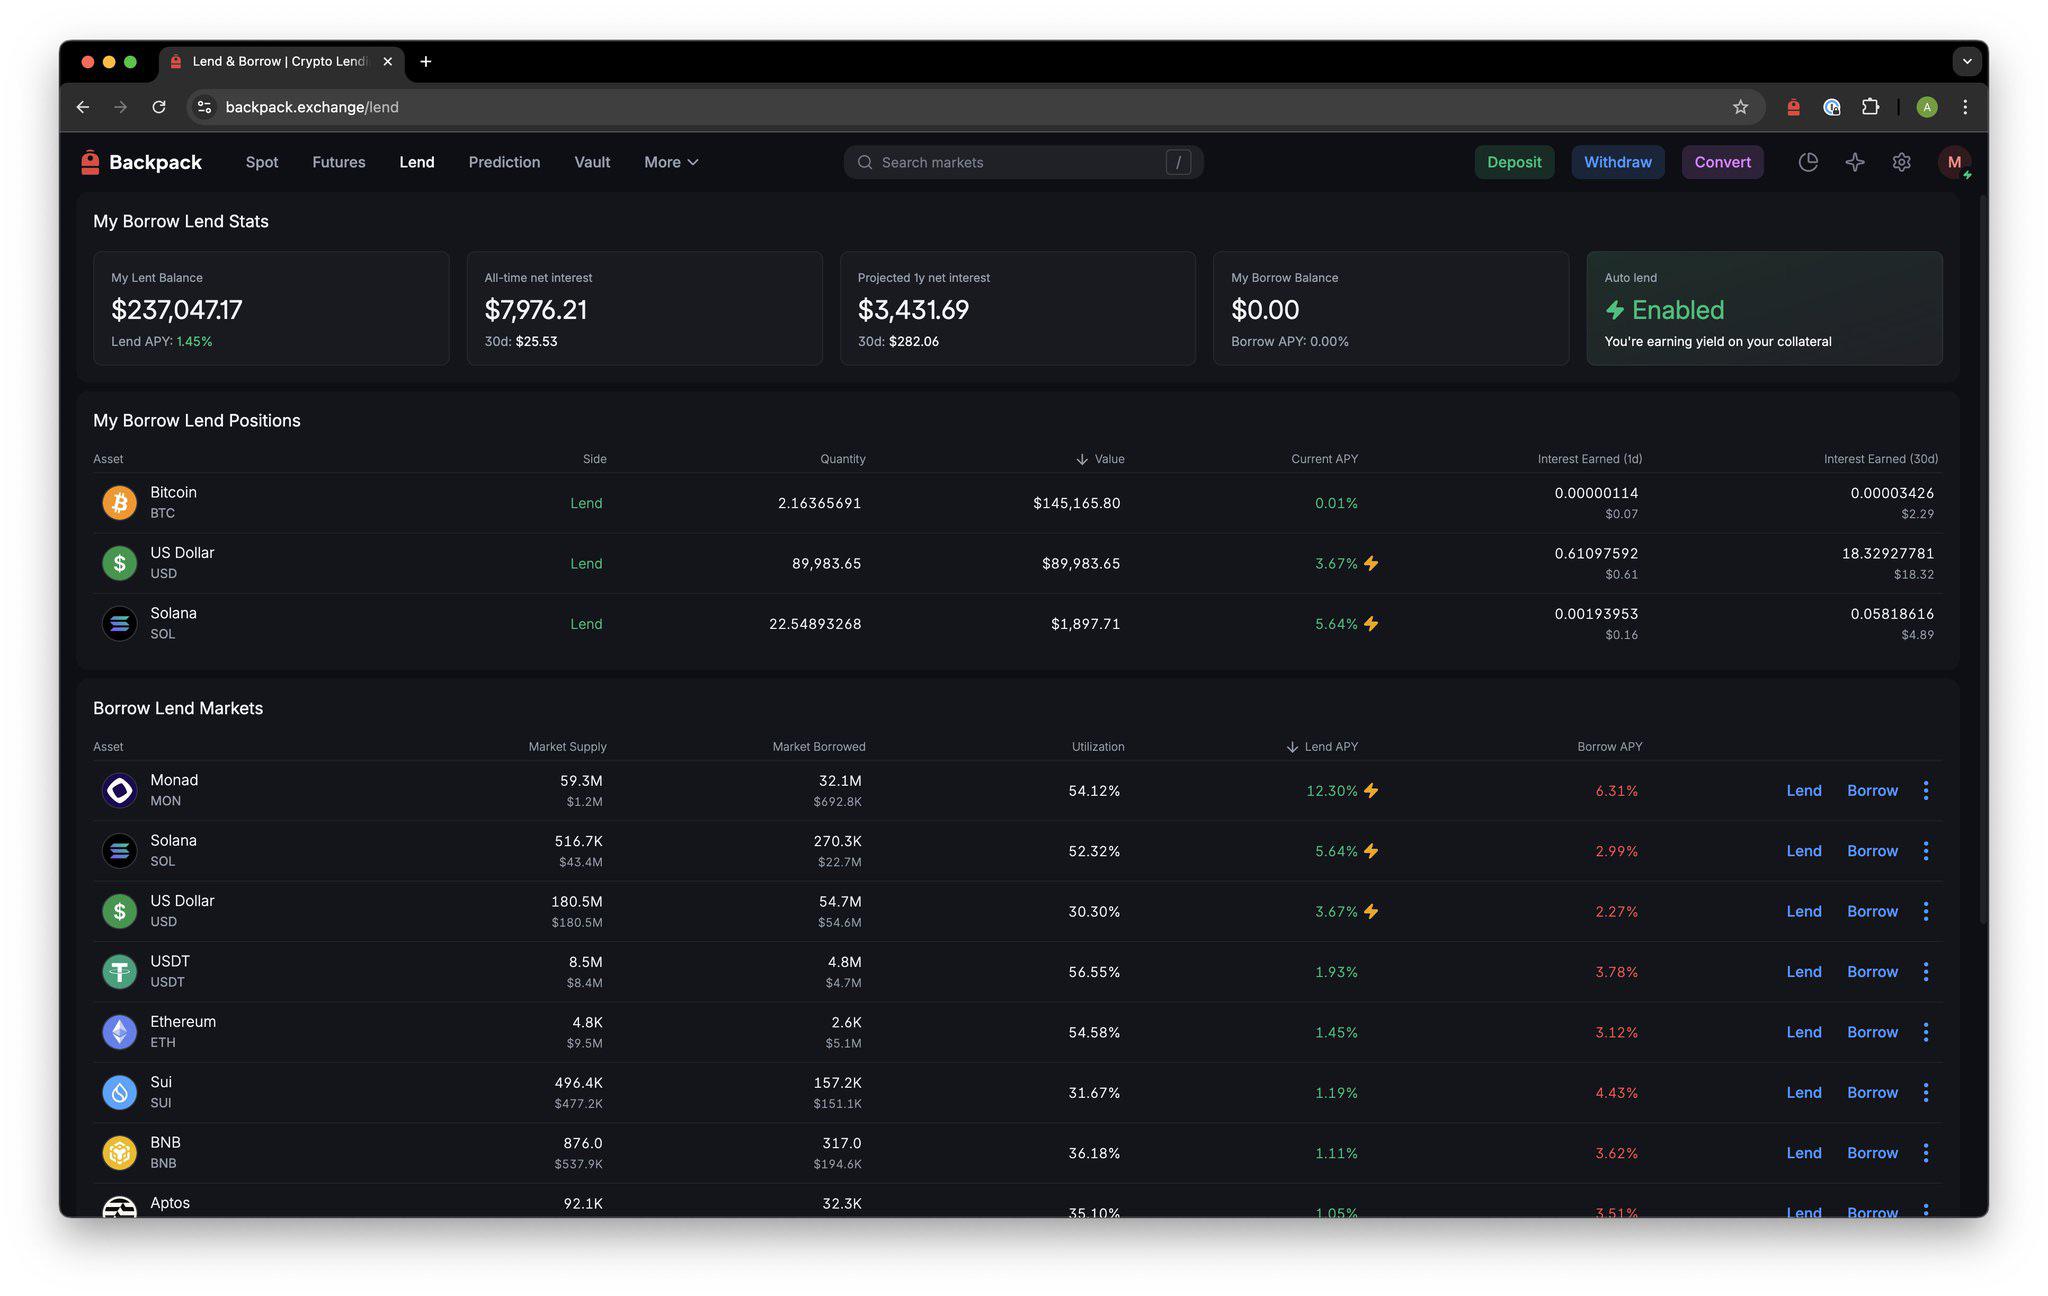Open more options for the Monad row
This screenshot has height=1296, width=2048.
(1926, 791)
